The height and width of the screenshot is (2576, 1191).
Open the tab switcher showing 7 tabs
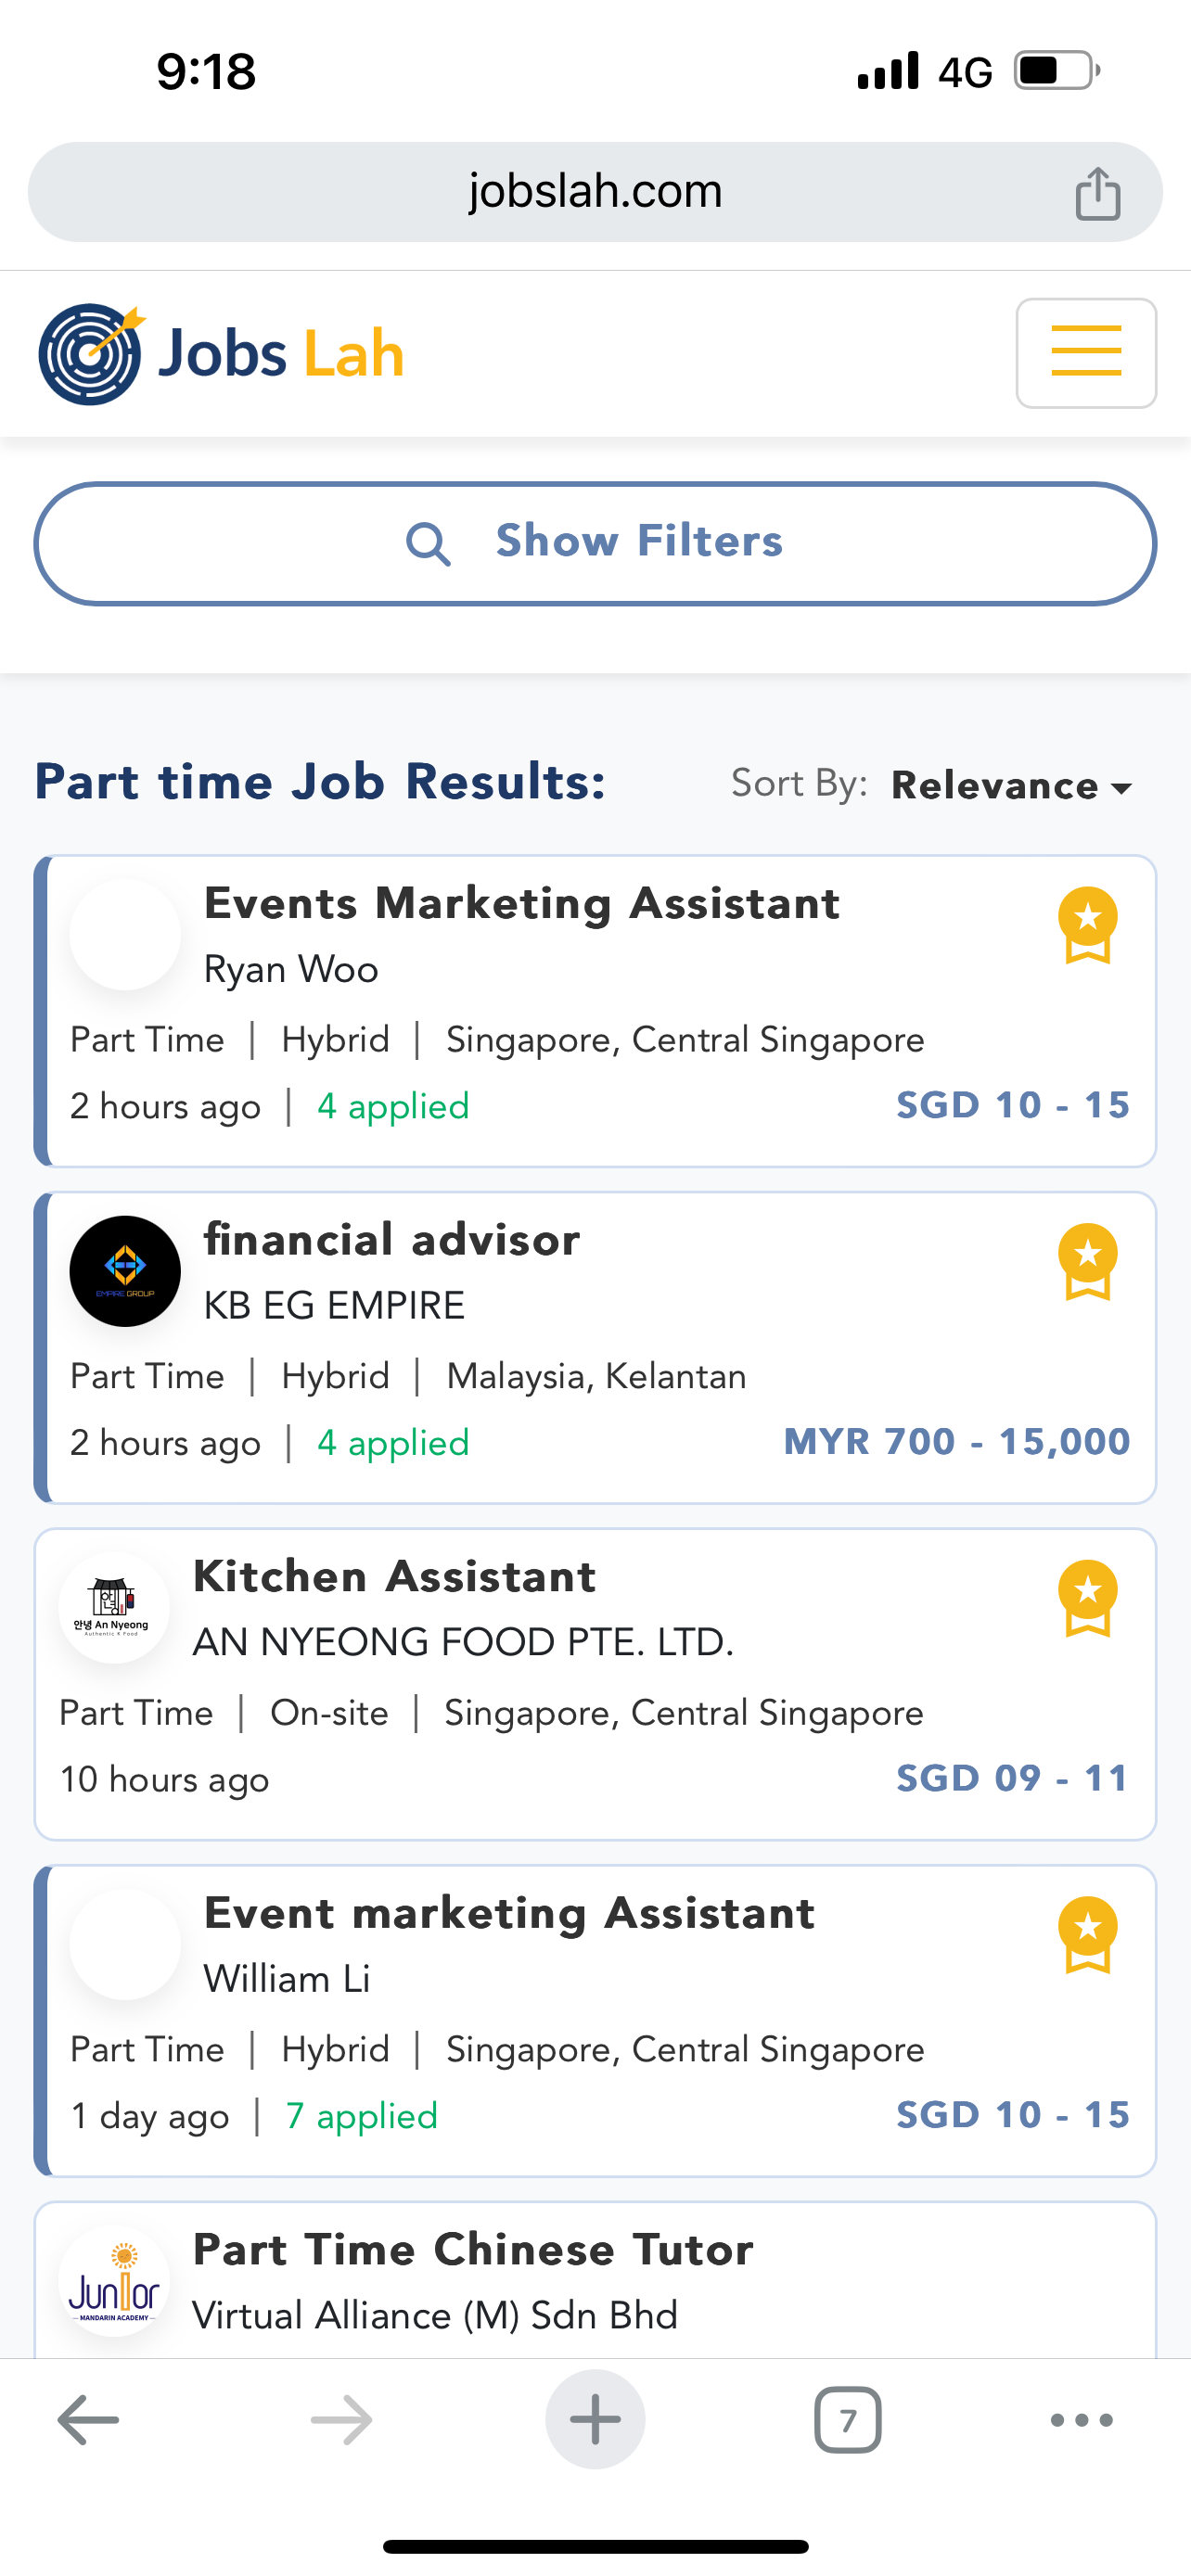click(847, 2420)
